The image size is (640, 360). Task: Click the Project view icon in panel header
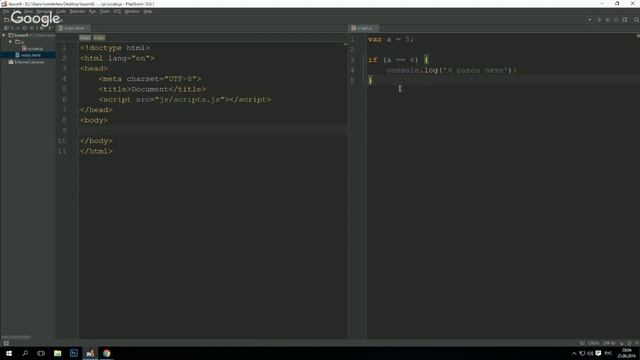point(6,28)
